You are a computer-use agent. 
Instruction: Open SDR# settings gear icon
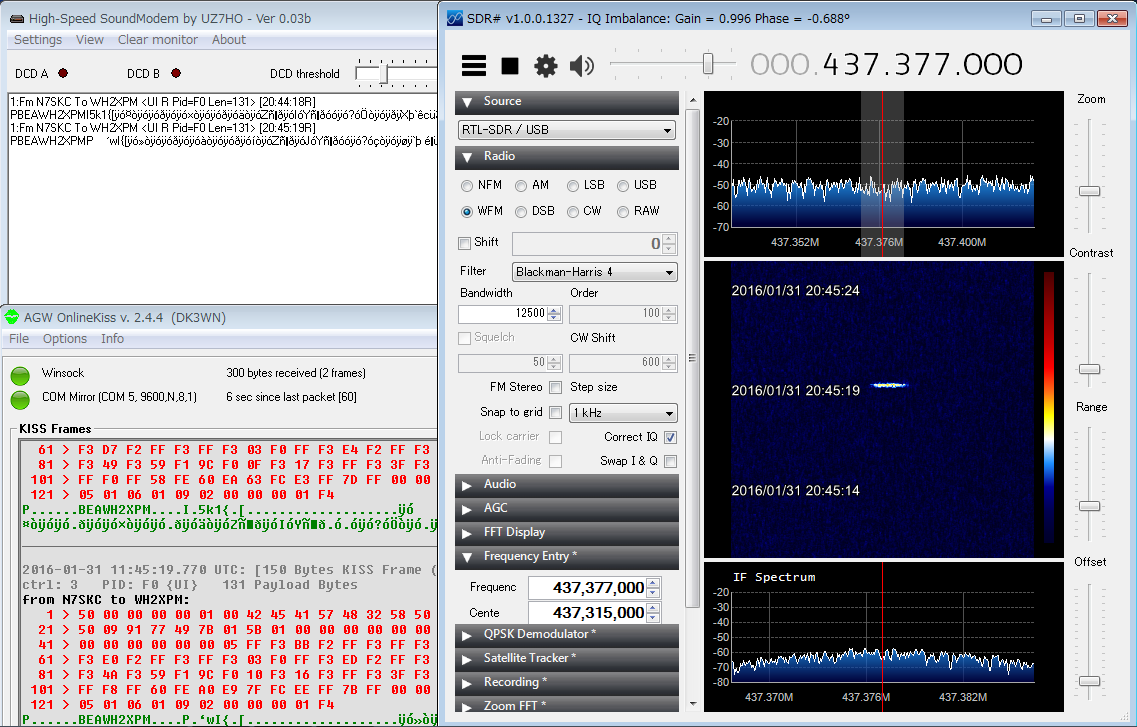click(545, 66)
